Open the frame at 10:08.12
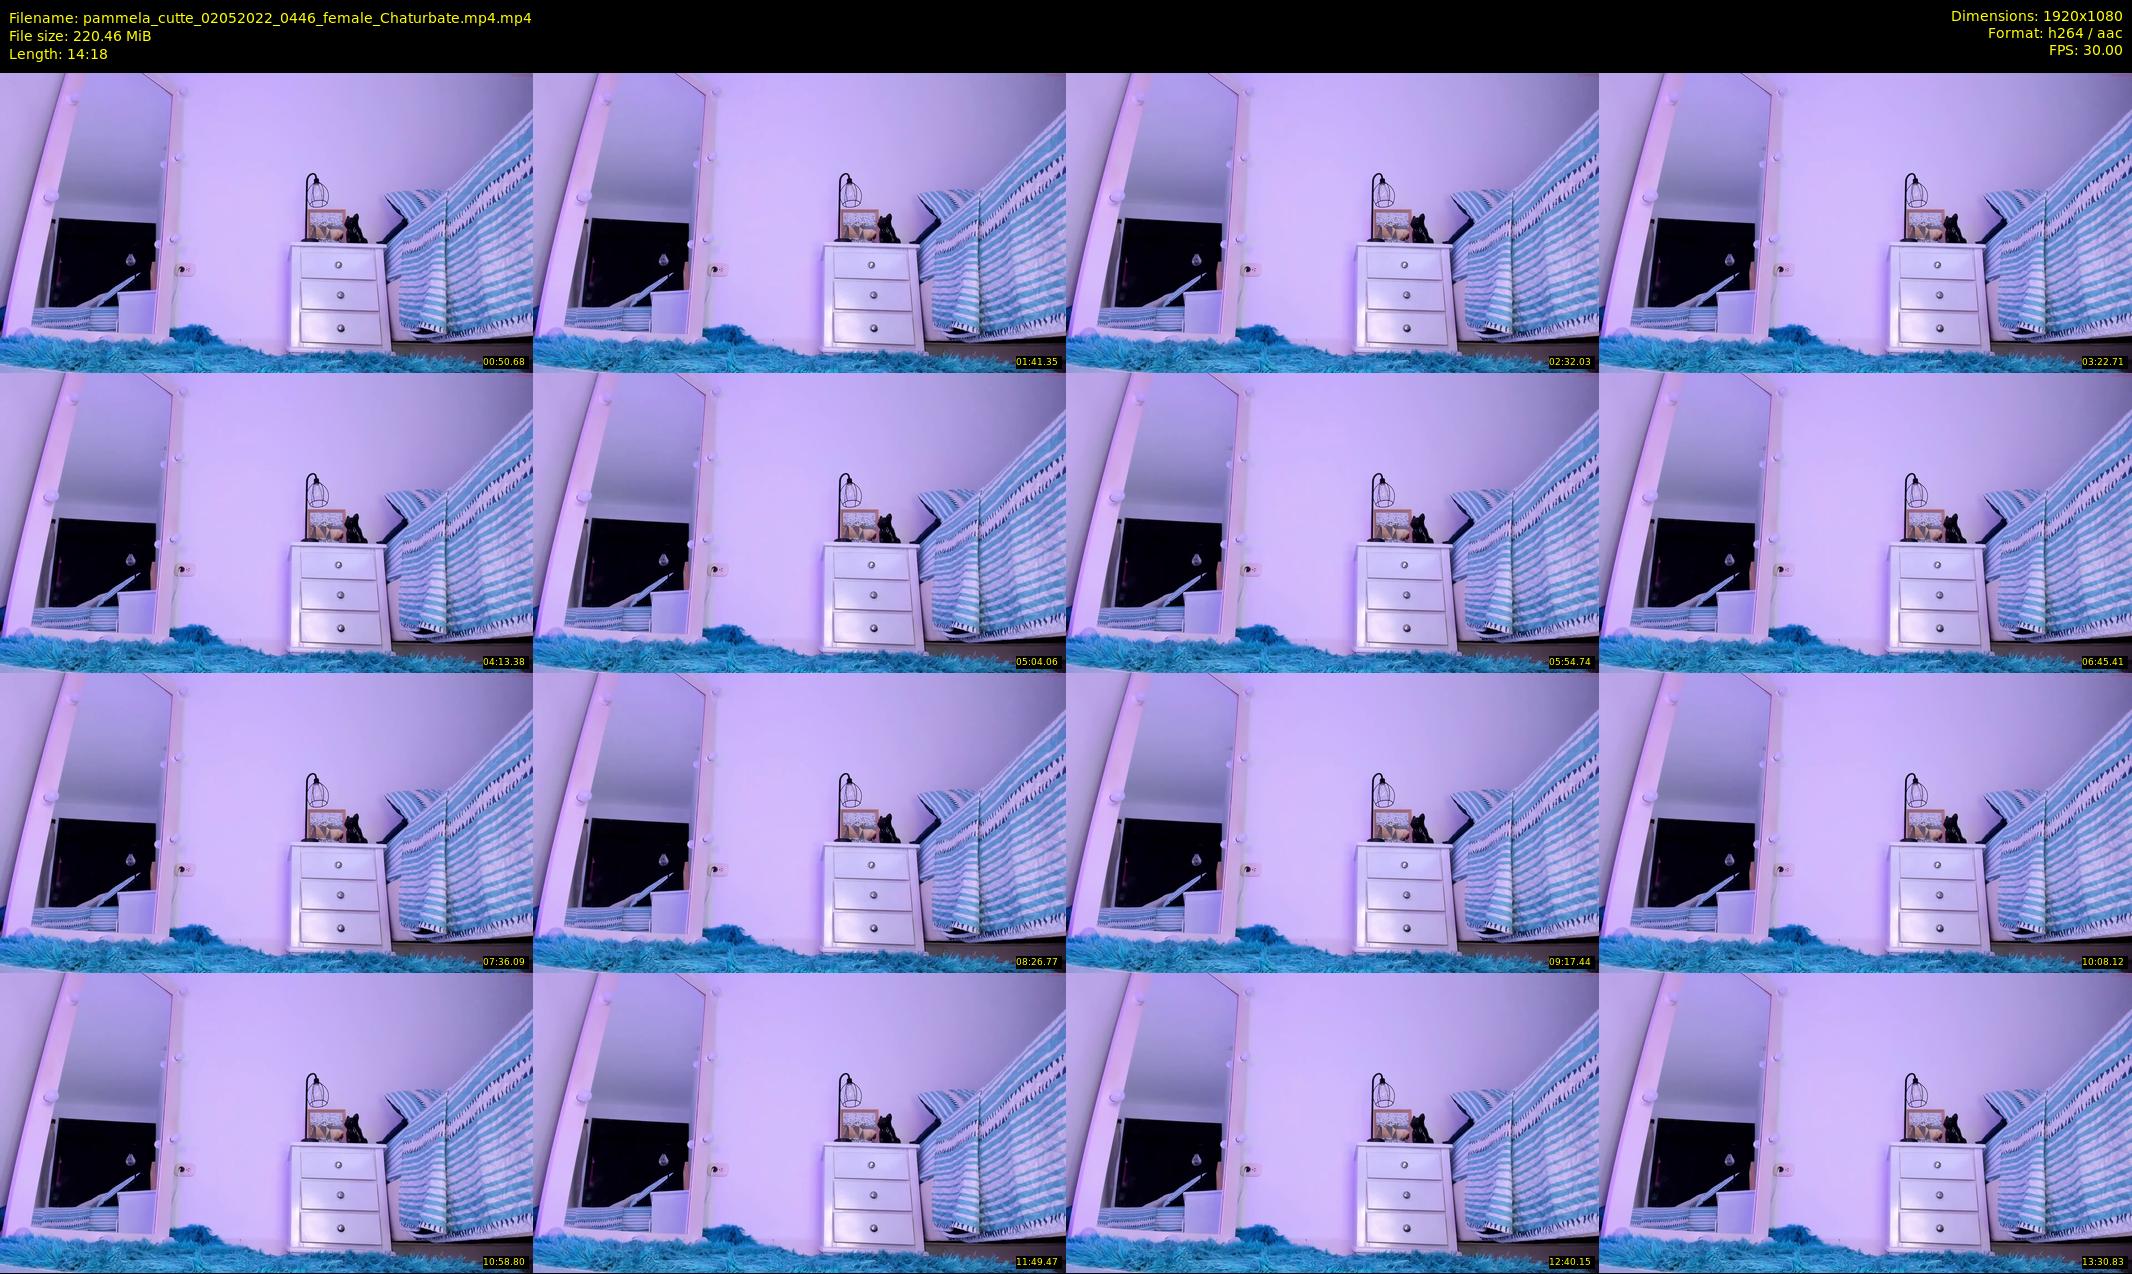 1865,822
